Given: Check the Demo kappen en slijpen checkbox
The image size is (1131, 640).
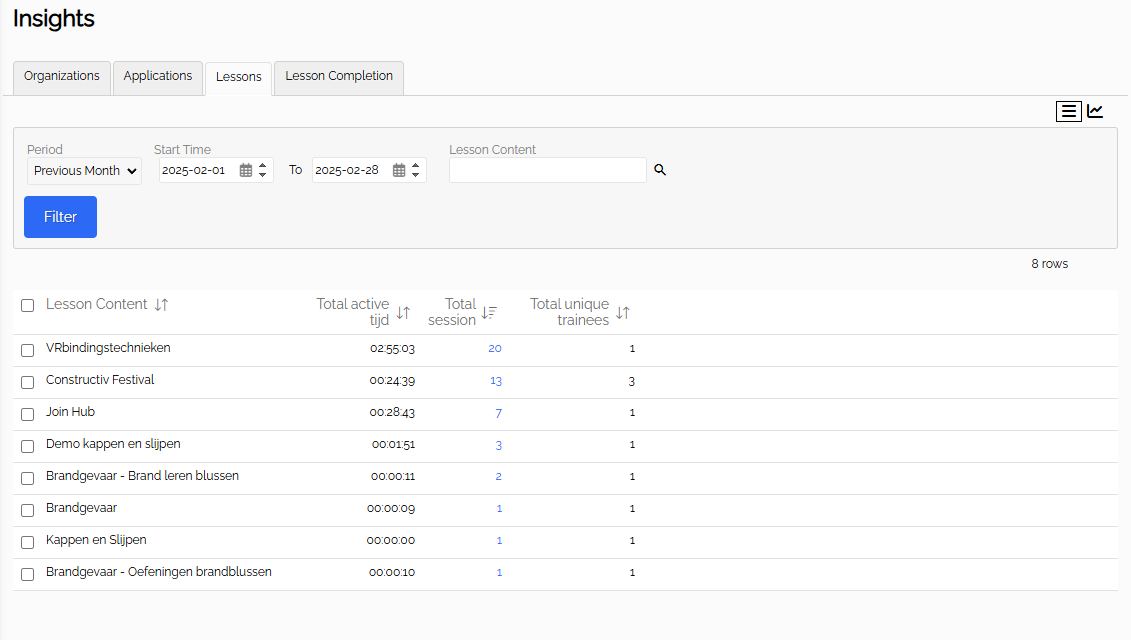Looking at the screenshot, I should (x=27, y=446).
